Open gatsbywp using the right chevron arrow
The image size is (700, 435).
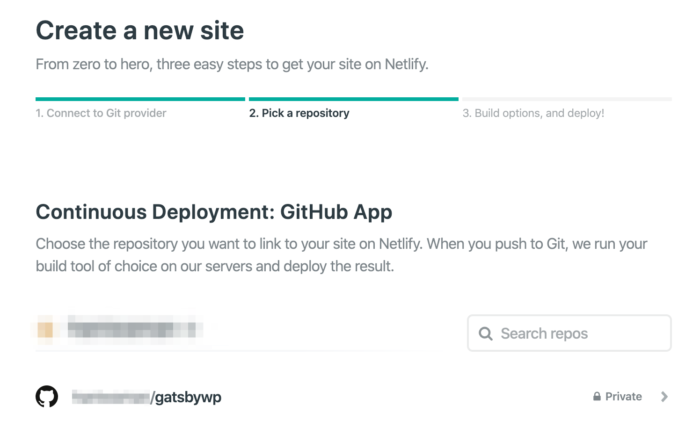pos(665,397)
